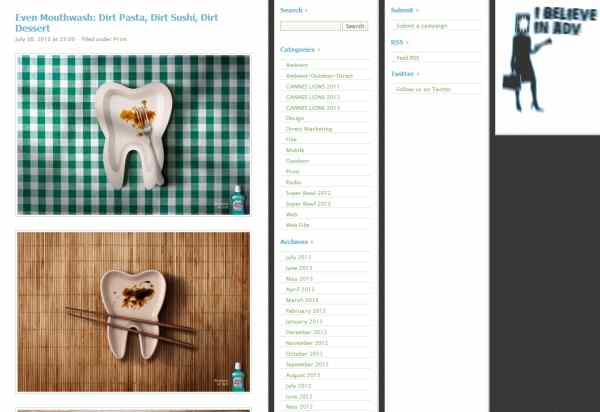600x412 pixels.
Task: Click the I Believe in Adv logo
Action: coord(548,67)
